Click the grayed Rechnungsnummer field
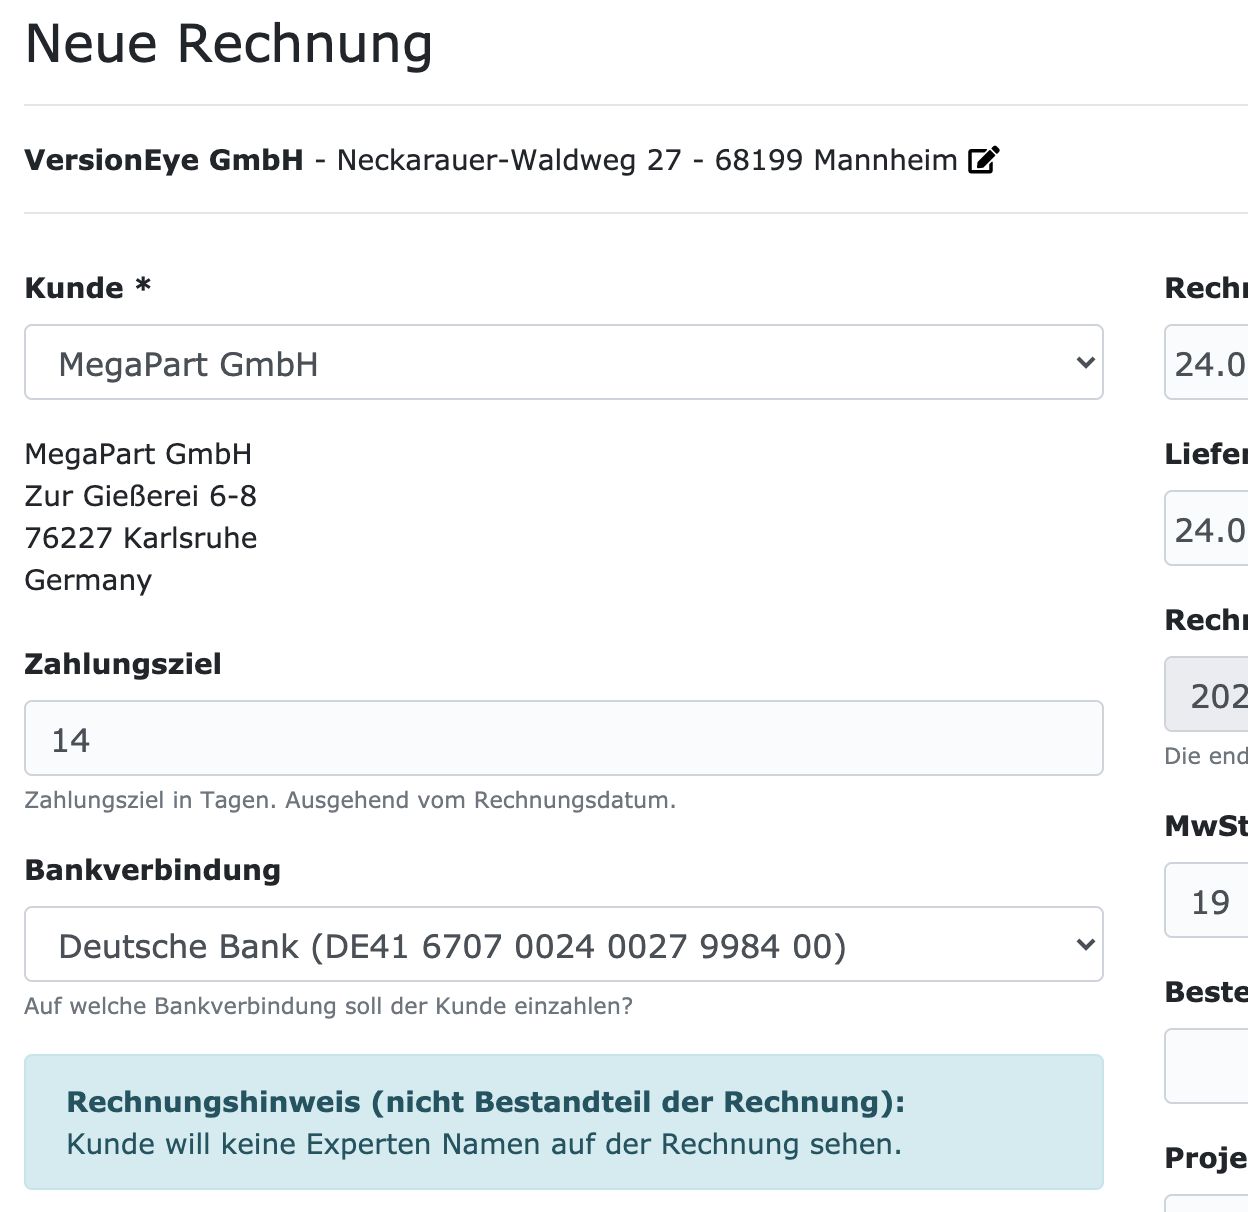This screenshot has height=1212, width=1248. [x=1210, y=694]
